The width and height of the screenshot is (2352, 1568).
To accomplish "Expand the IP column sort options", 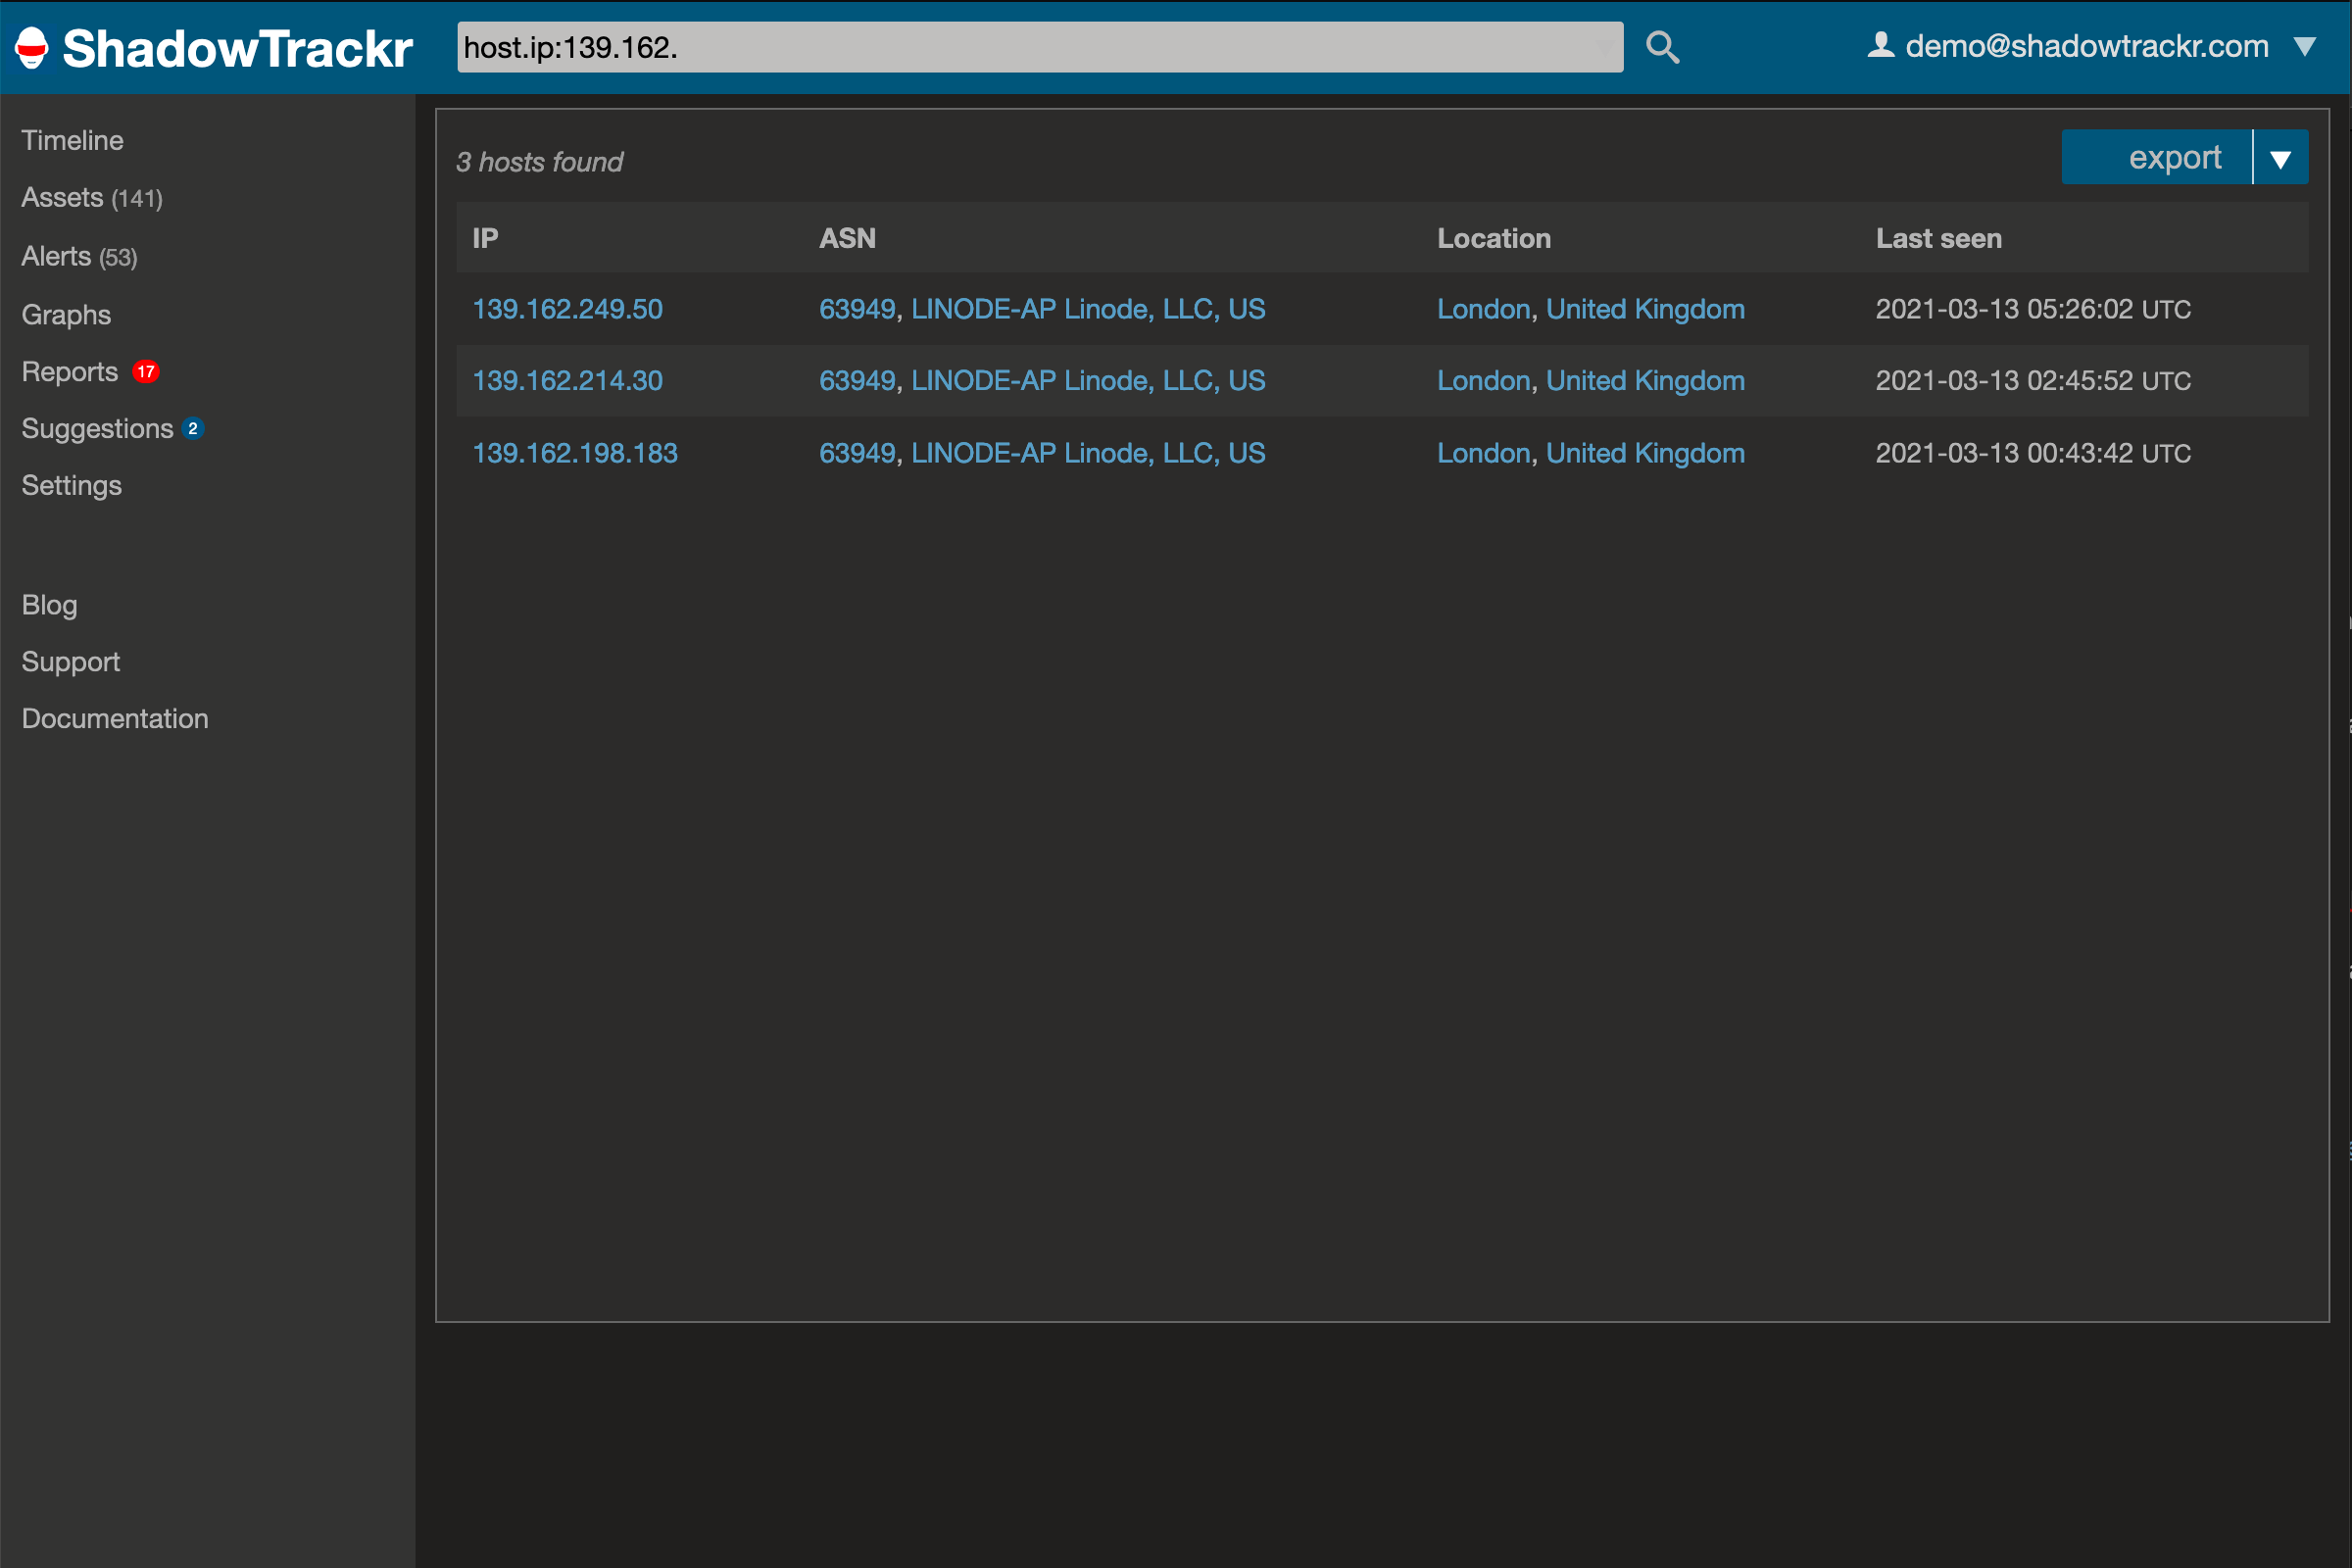I will pyautogui.click(x=488, y=236).
